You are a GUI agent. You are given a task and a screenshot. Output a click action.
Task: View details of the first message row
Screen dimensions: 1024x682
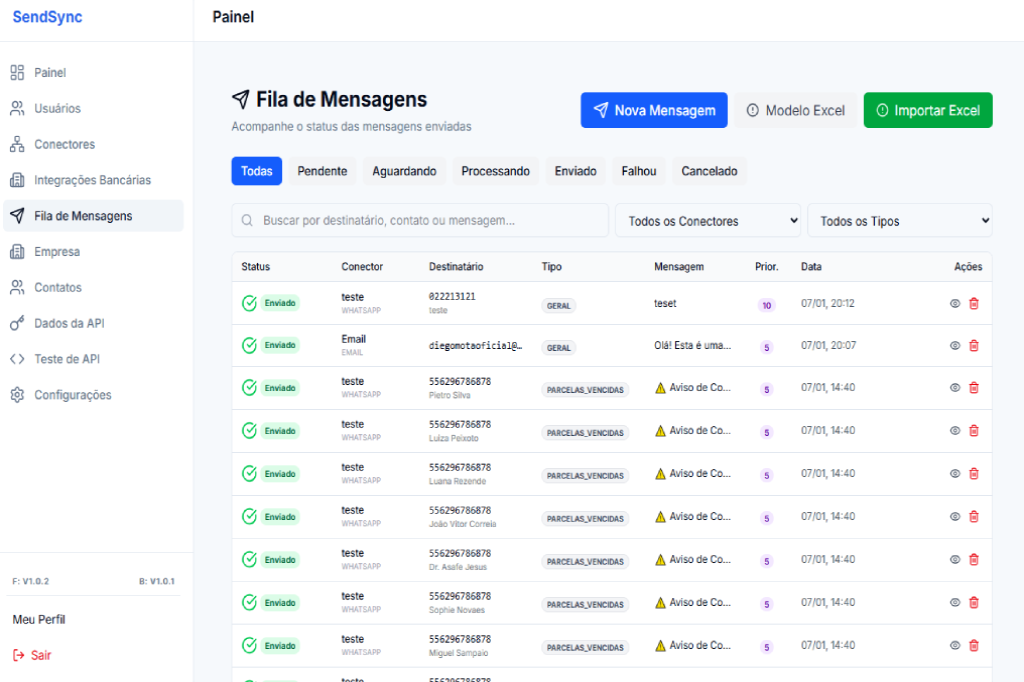point(955,302)
